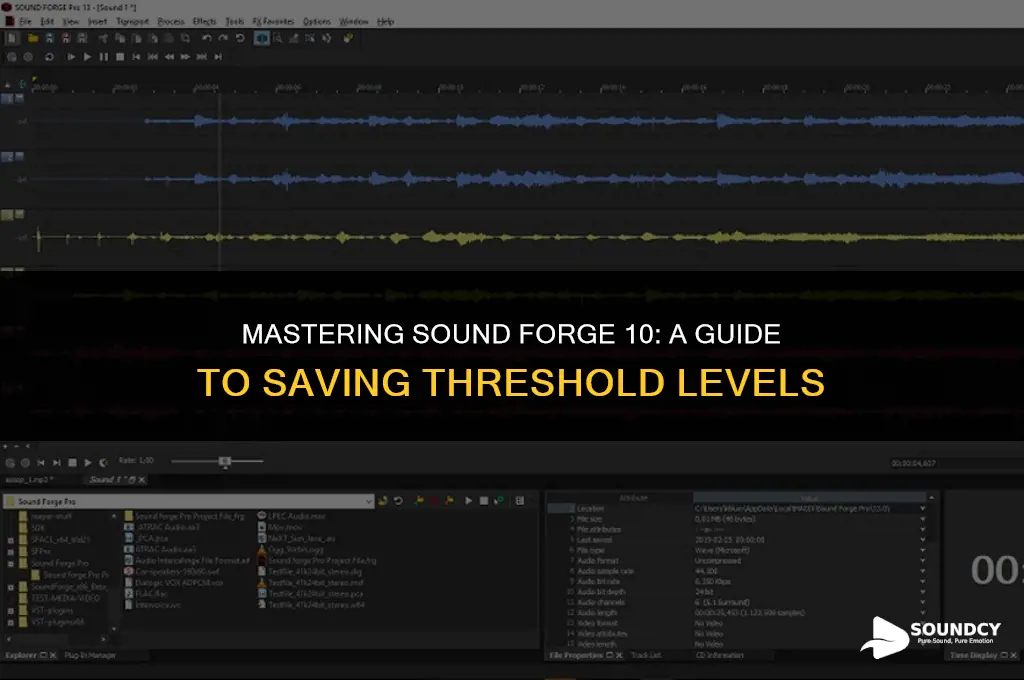Select the TEST-MEDIA-VIDEO folder
Screen dimensions: 1024x680
point(66,598)
